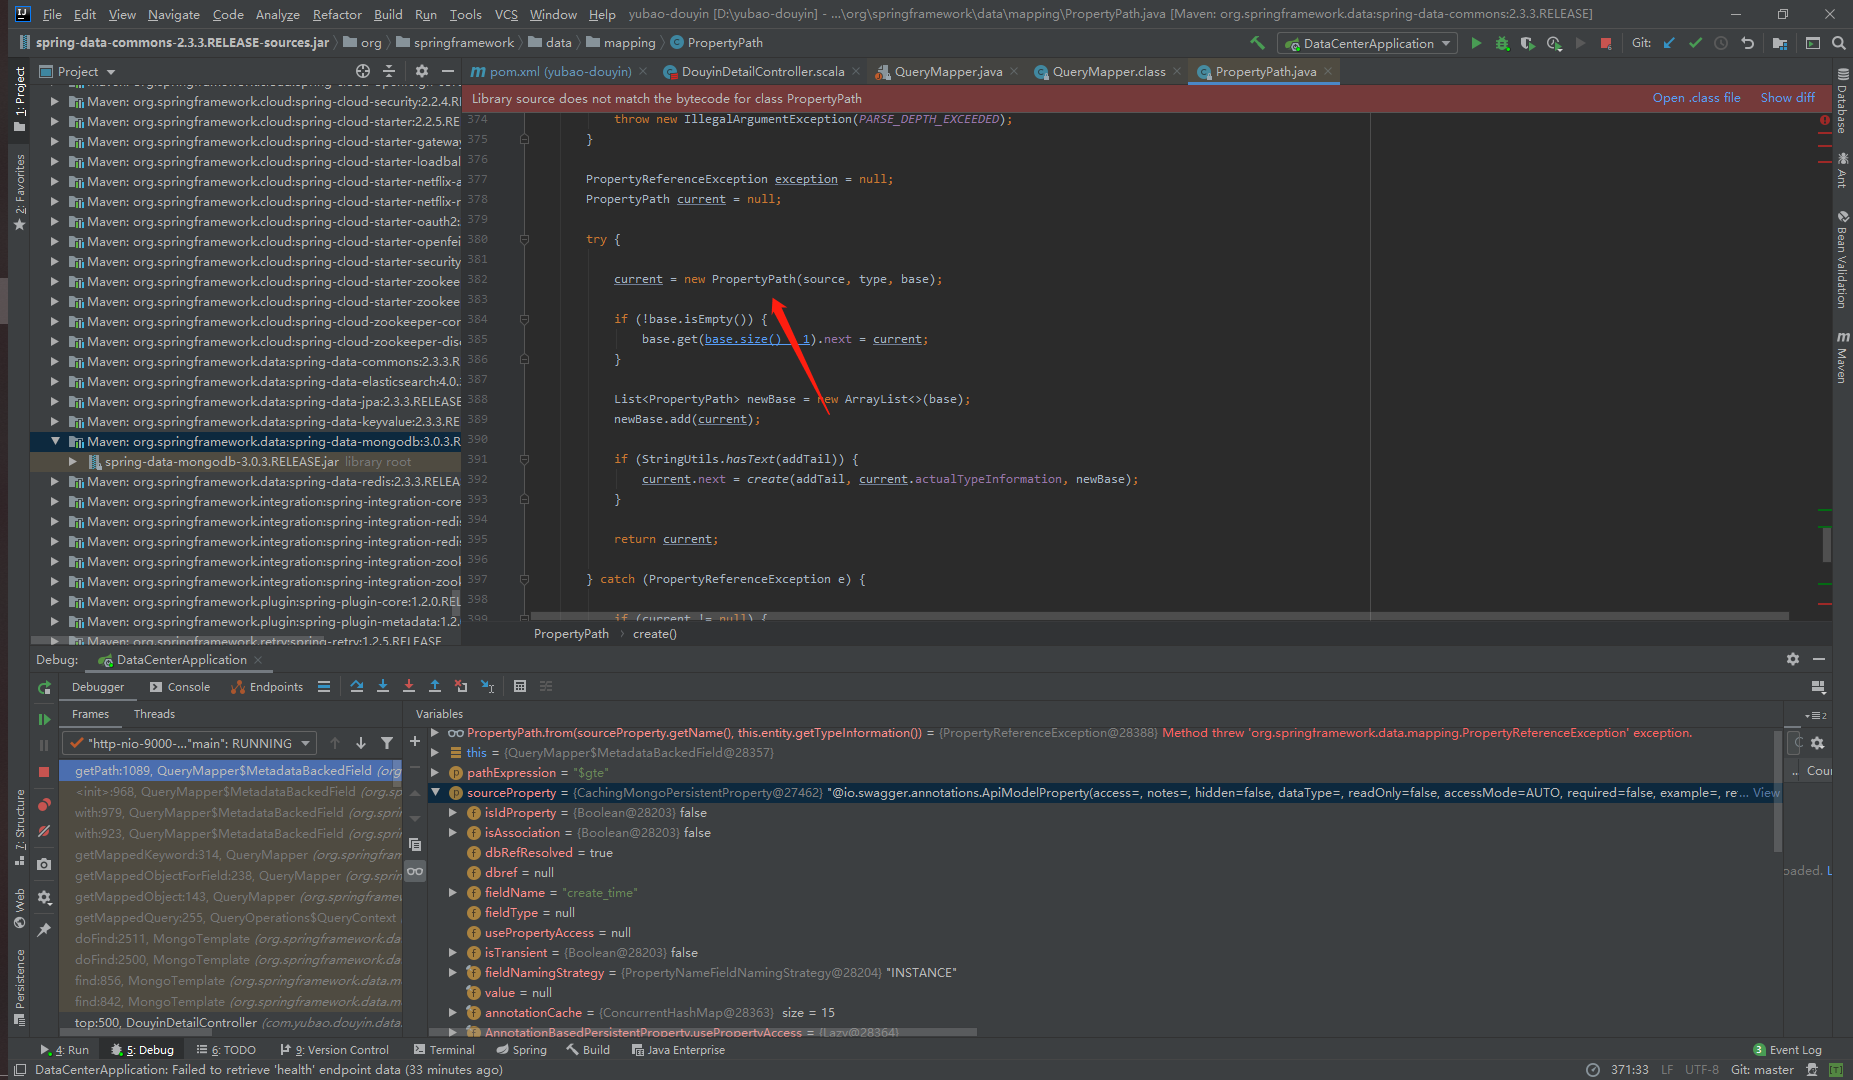
Task: Step out of current method
Action: point(435,686)
